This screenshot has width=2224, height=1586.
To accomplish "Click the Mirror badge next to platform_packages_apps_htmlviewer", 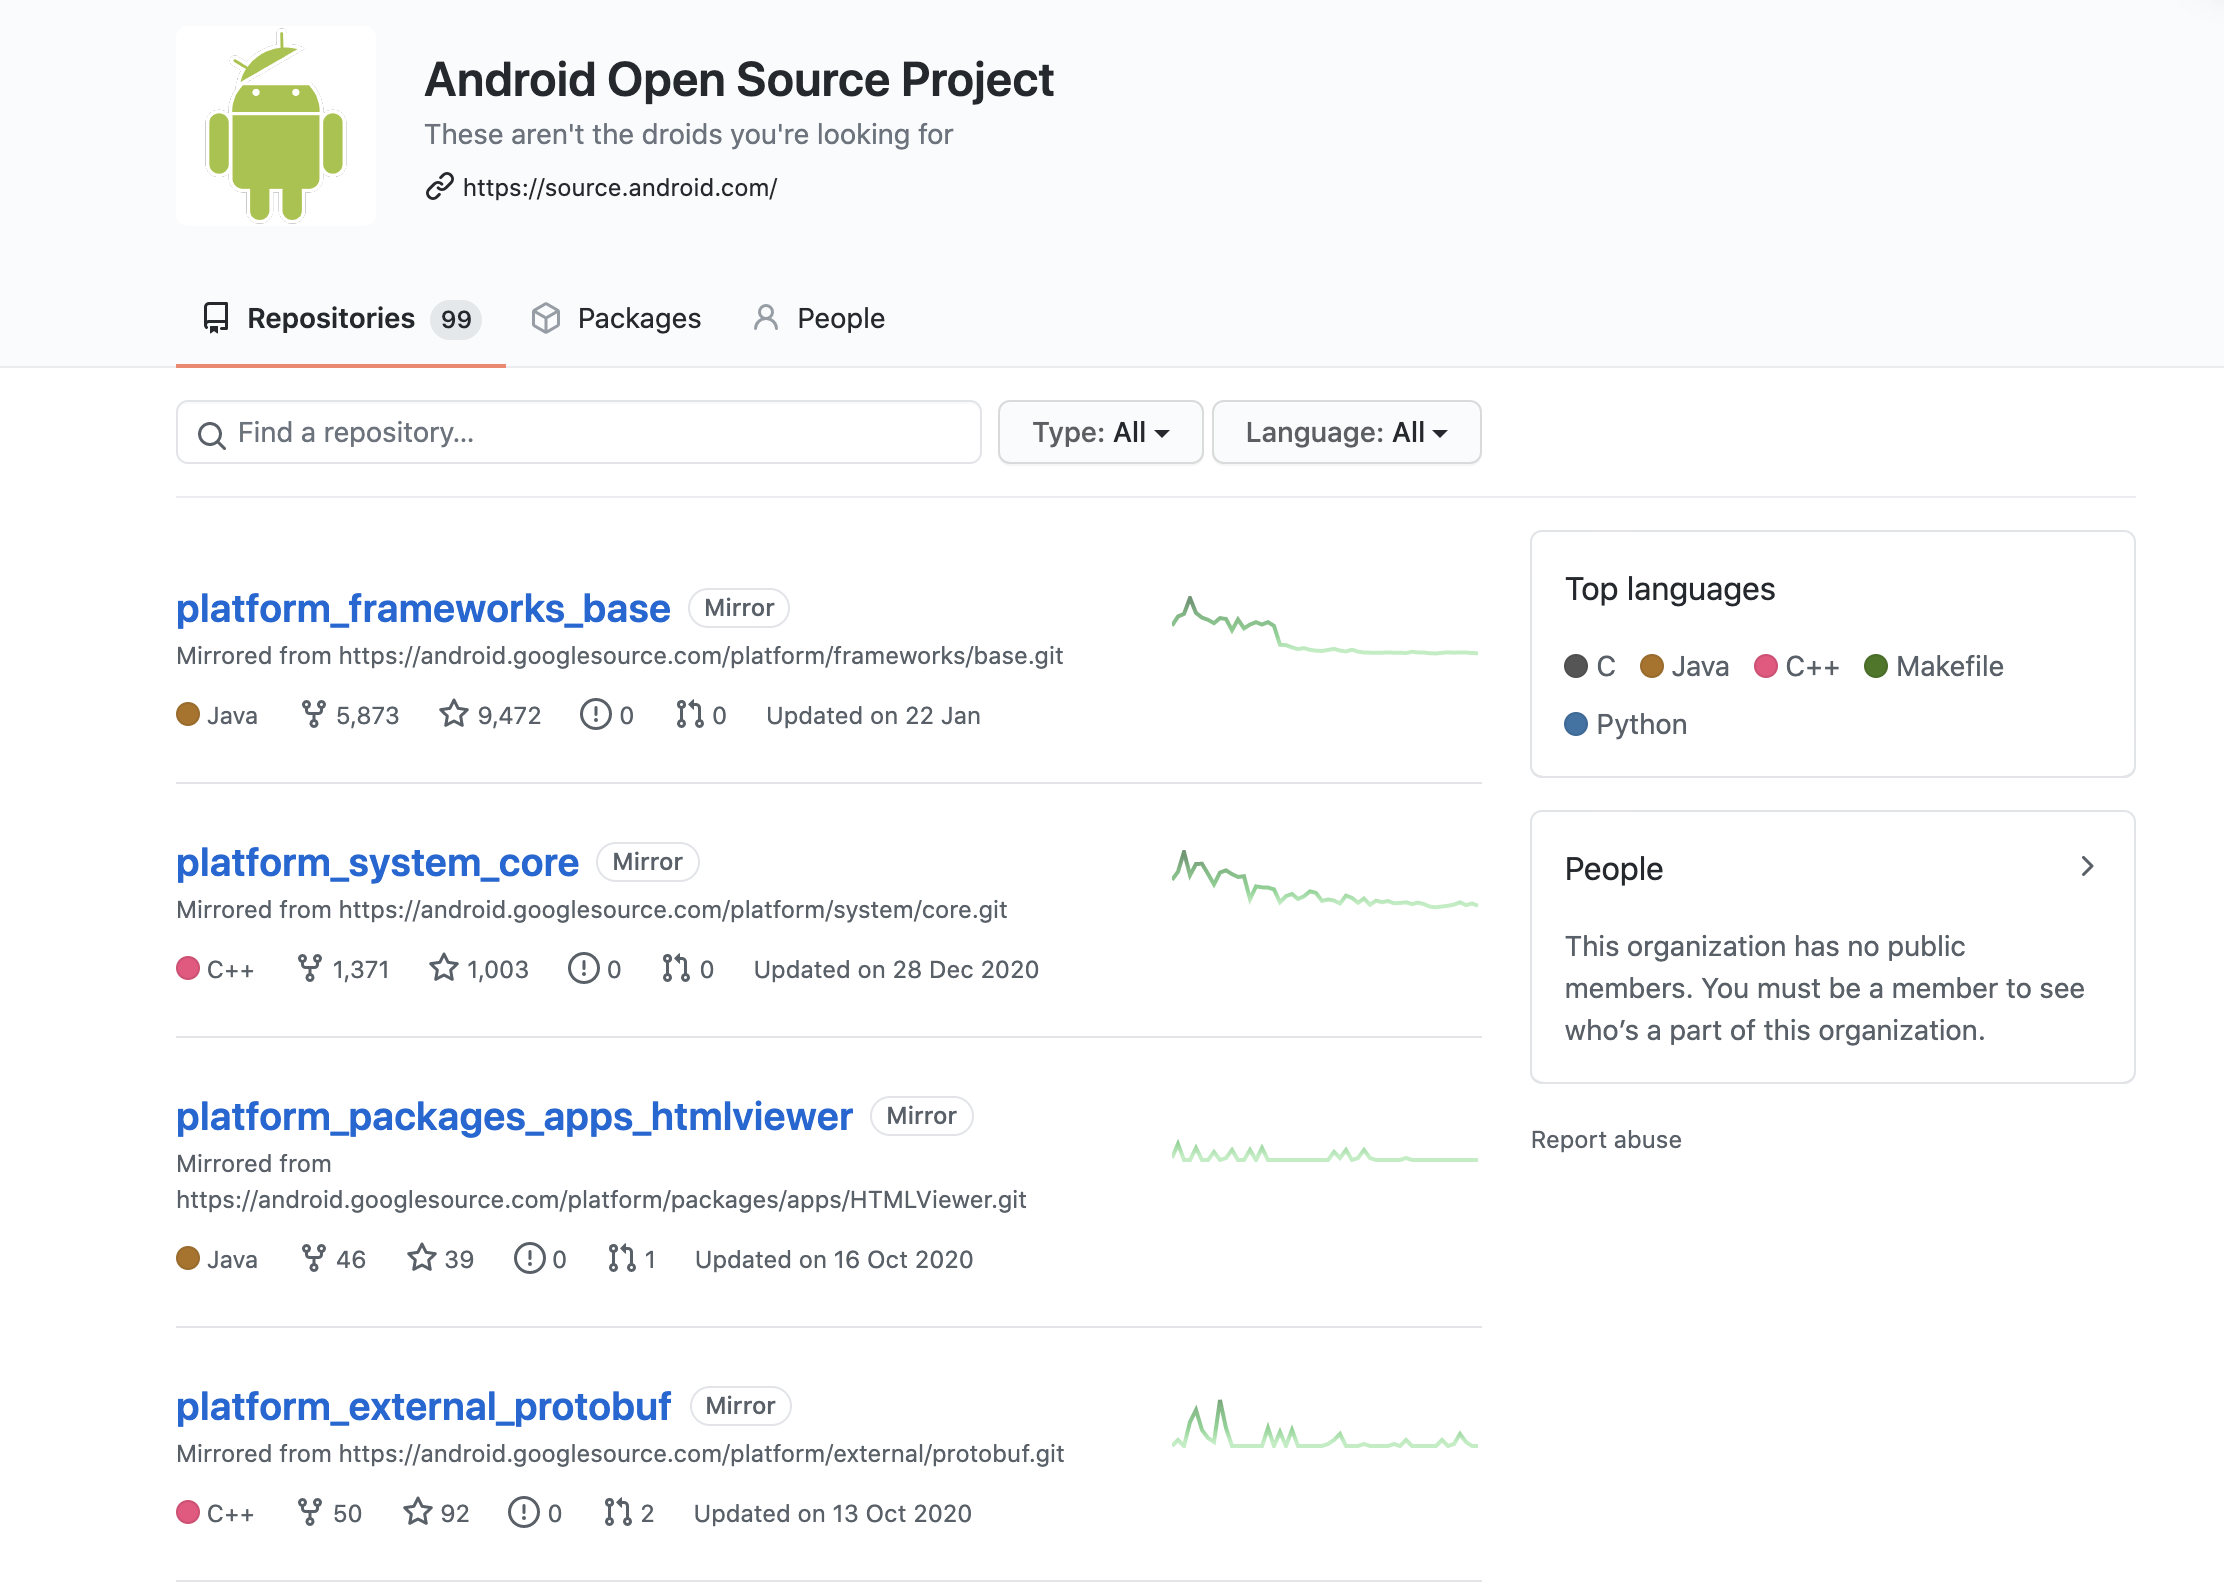I will (922, 1116).
